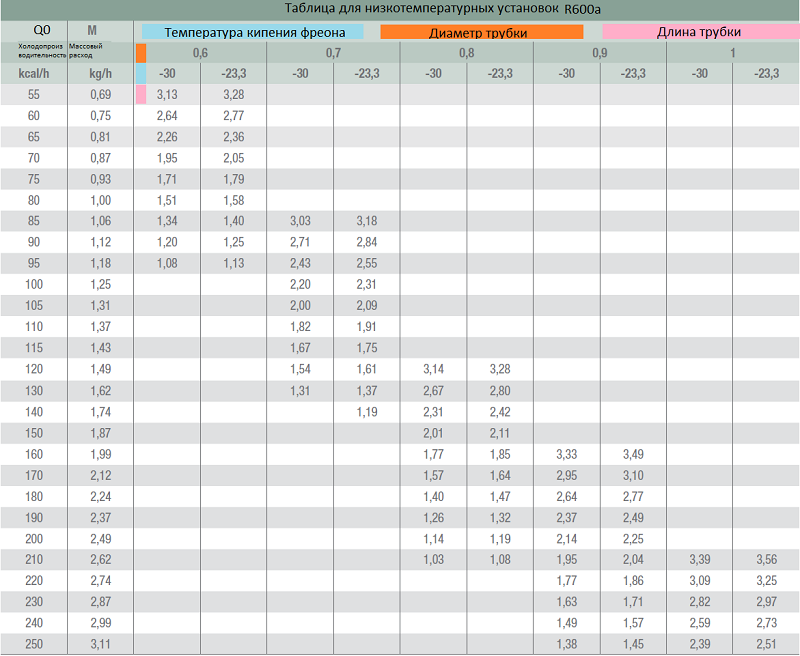Click the length value 3,13
The width and height of the screenshot is (800, 656).
[x=167, y=95]
